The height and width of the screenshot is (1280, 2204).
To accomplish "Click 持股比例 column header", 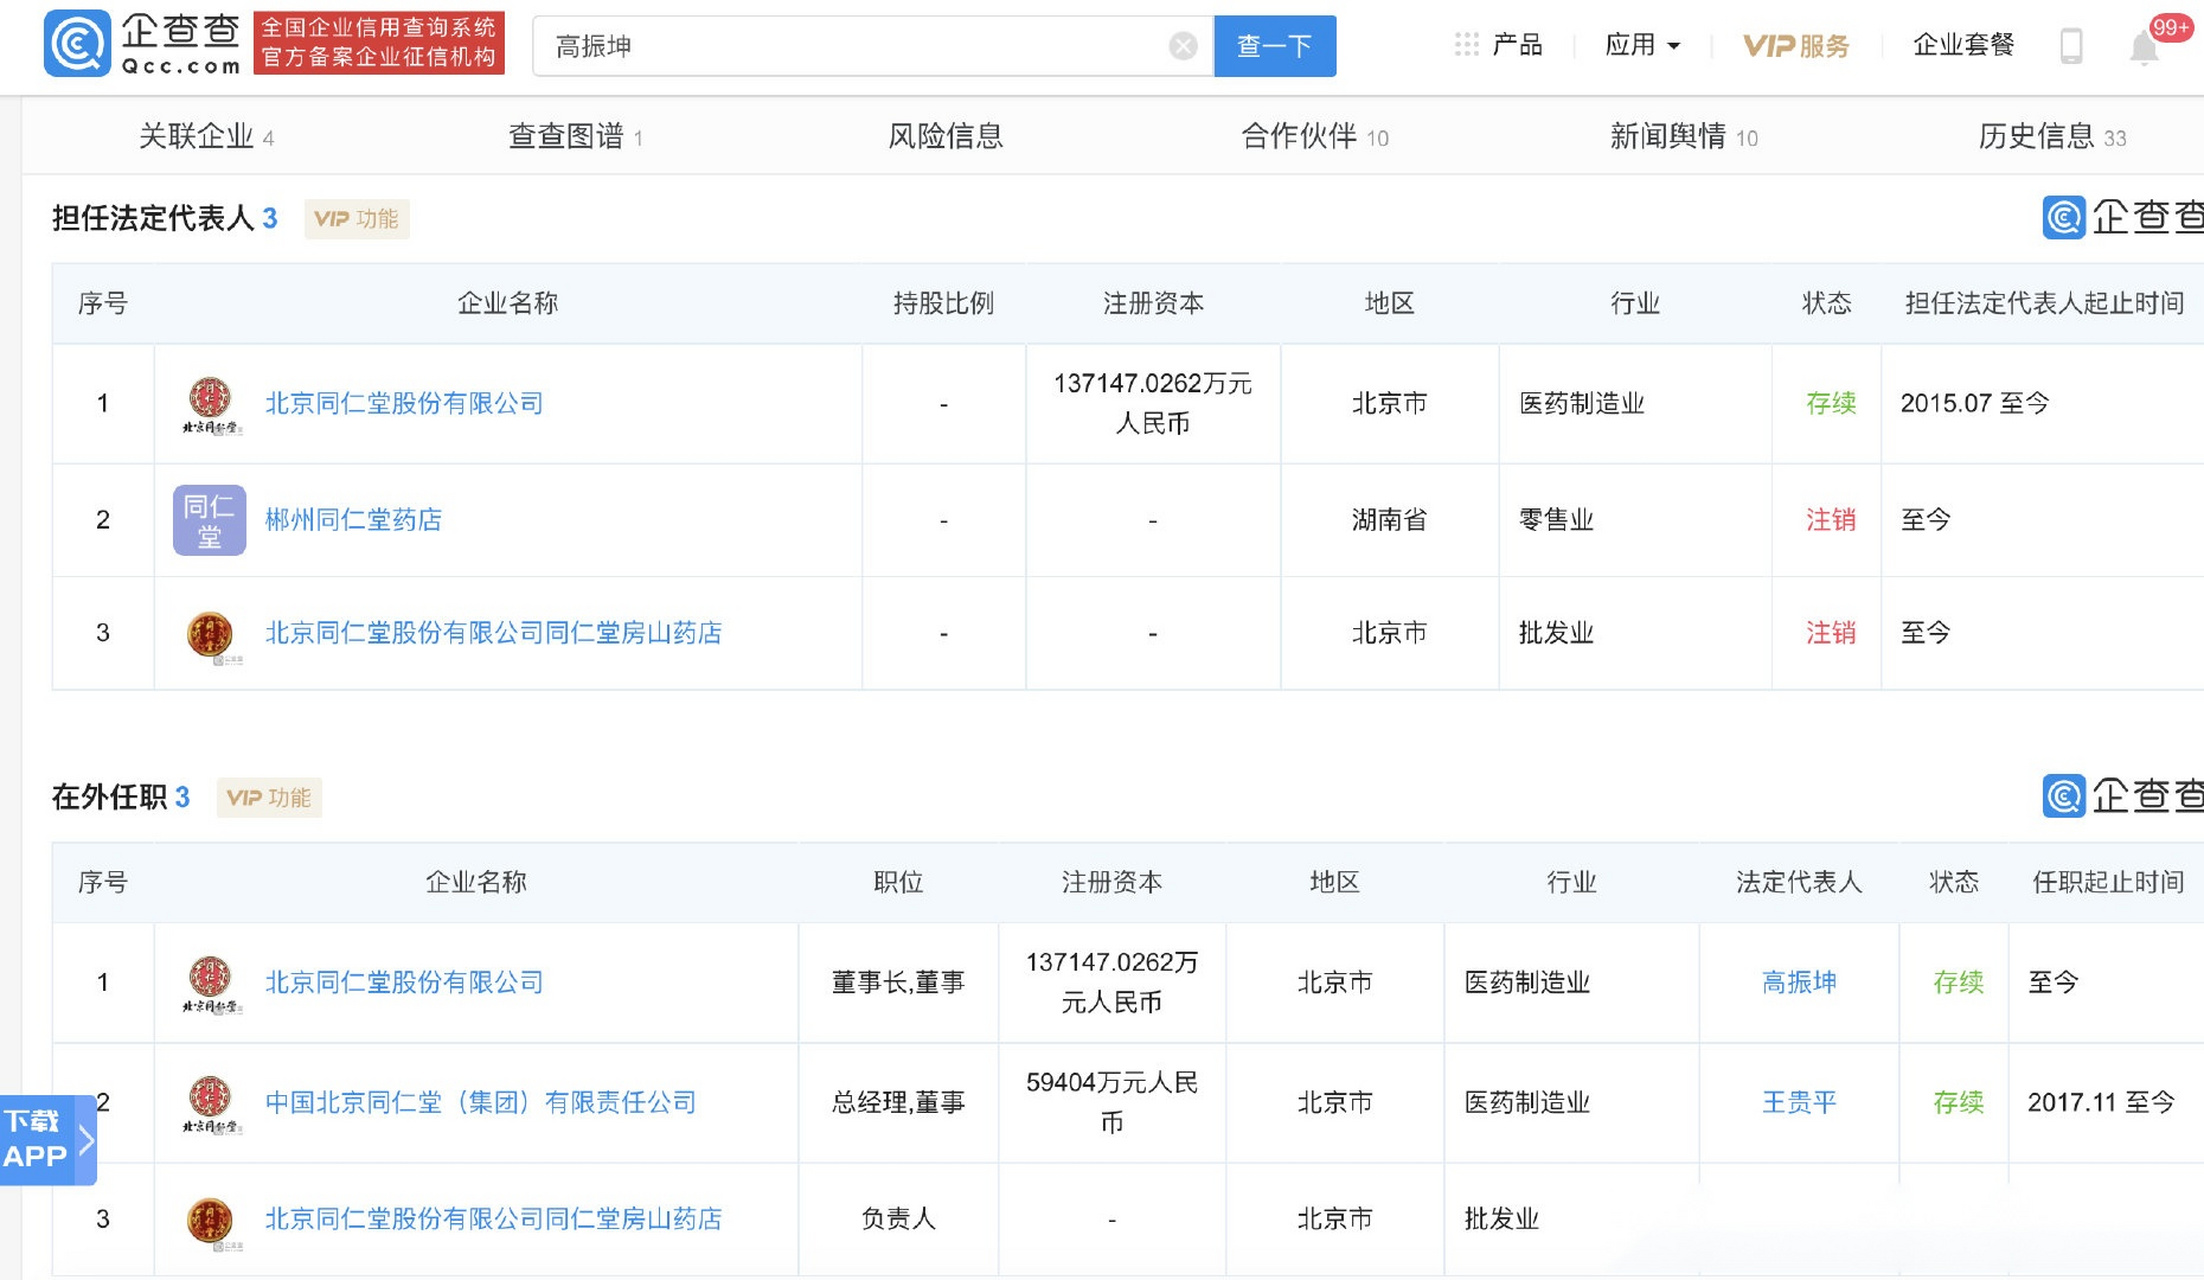I will click(943, 303).
